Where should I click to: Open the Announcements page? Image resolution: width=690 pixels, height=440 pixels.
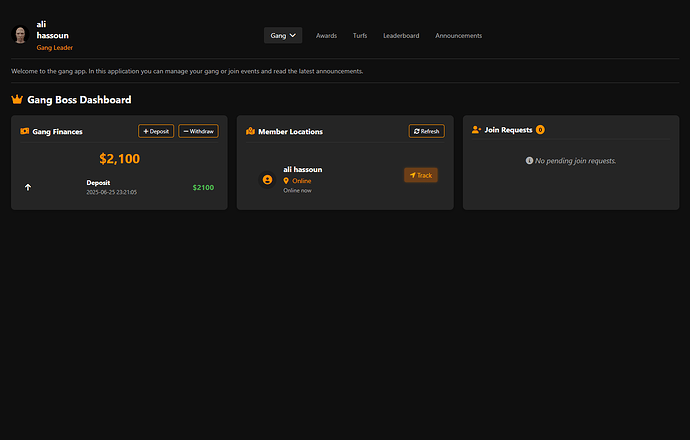(x=459, y=36)
